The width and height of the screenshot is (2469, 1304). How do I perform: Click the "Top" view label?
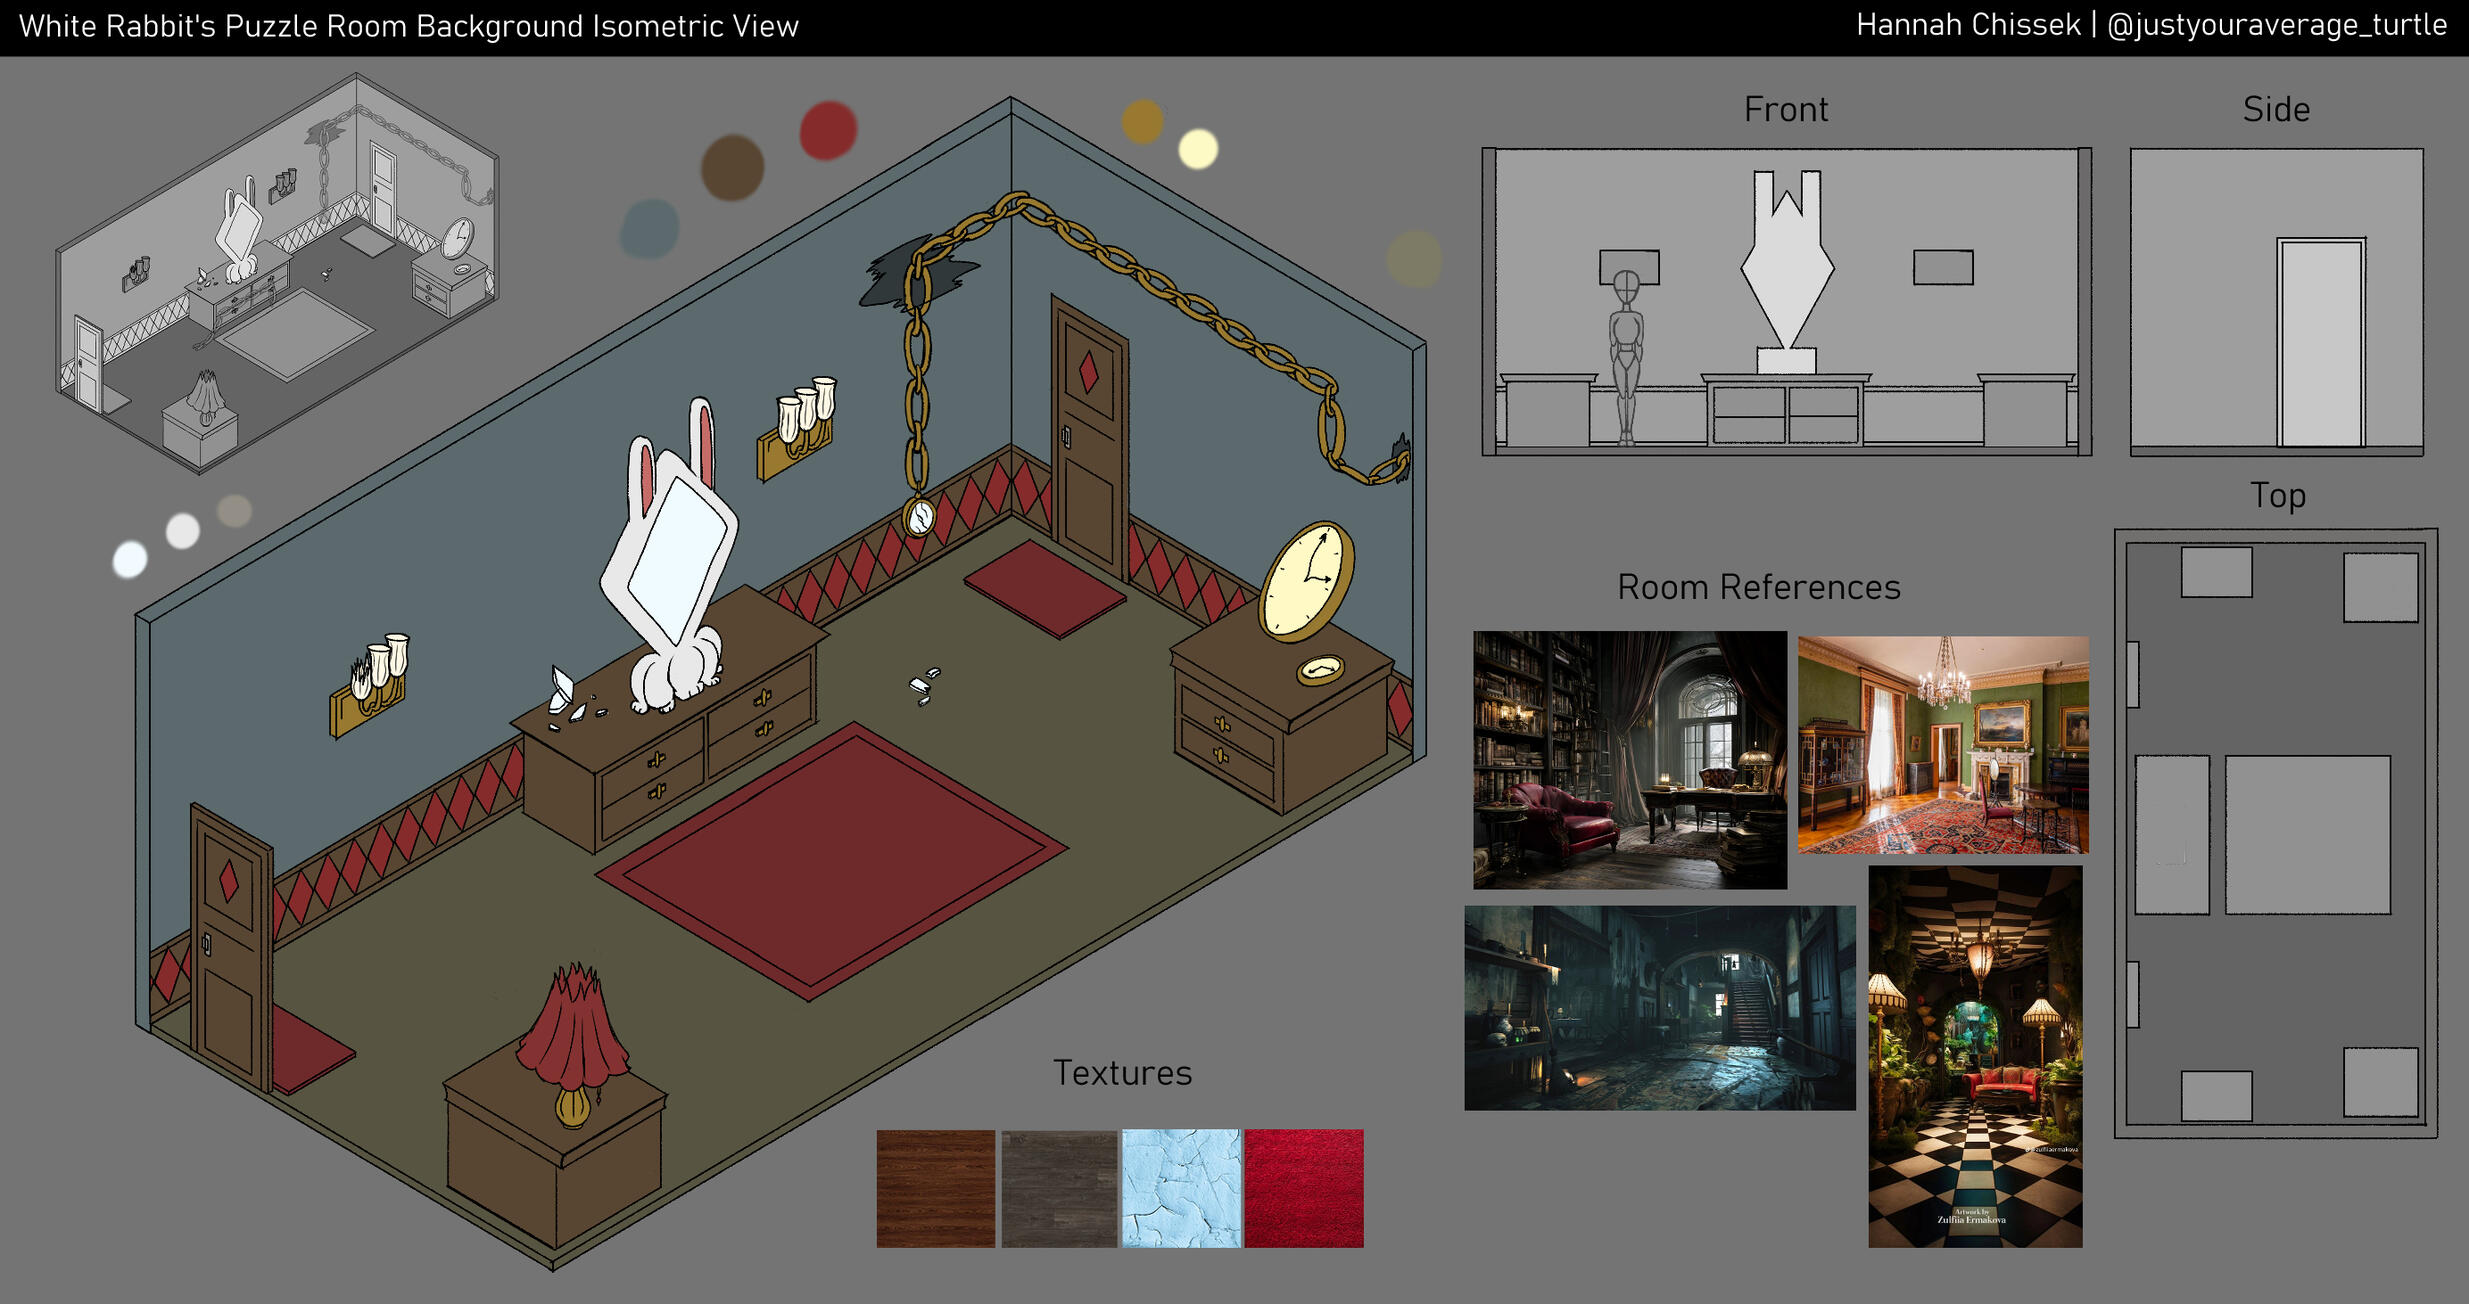pos(2278,496)
